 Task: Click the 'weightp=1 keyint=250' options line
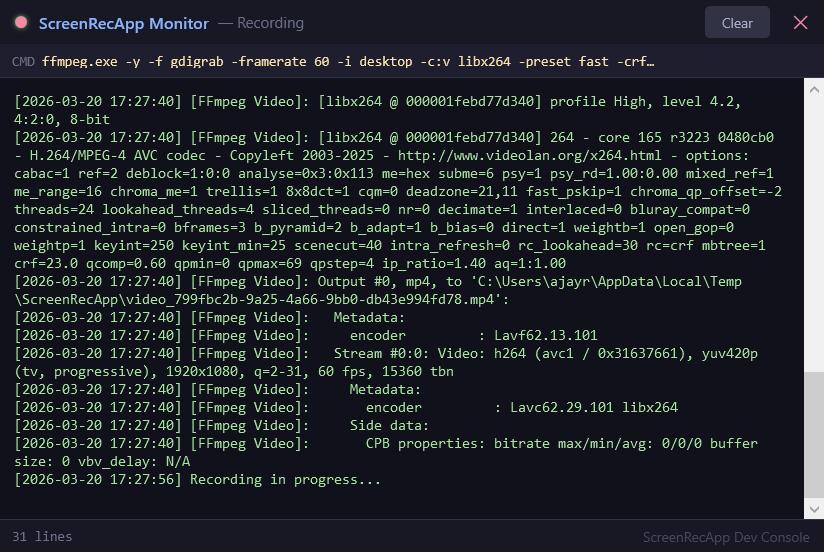point(390,246)
